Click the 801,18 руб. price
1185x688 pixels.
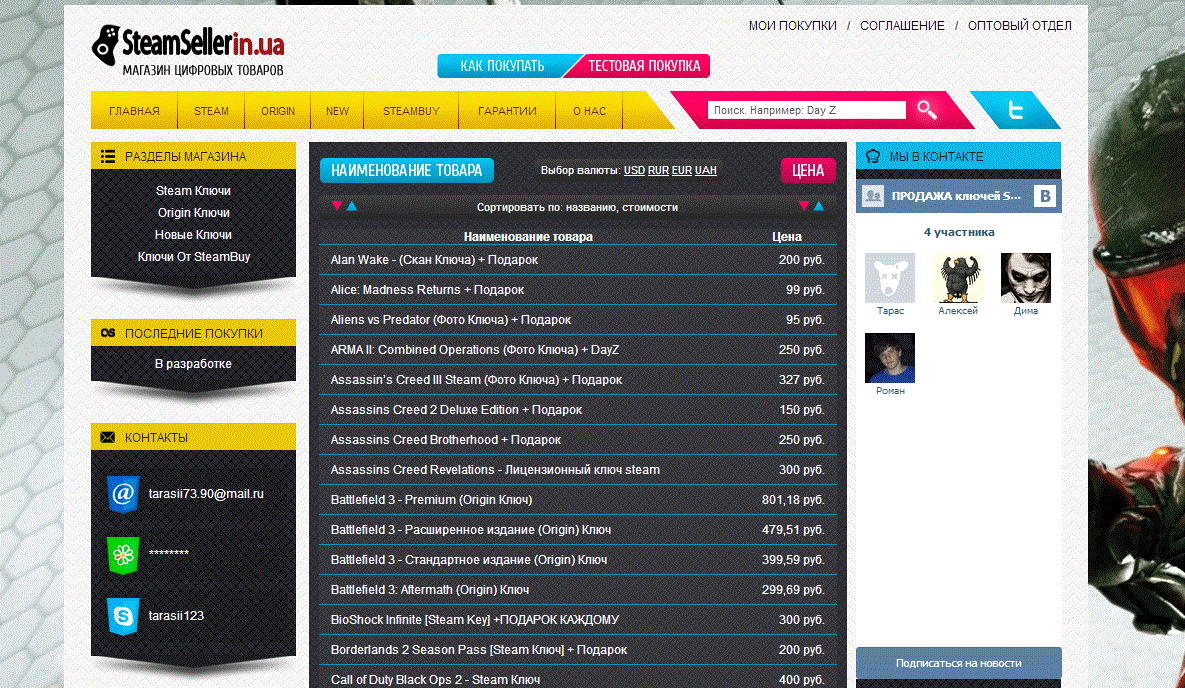click(793, 500)
